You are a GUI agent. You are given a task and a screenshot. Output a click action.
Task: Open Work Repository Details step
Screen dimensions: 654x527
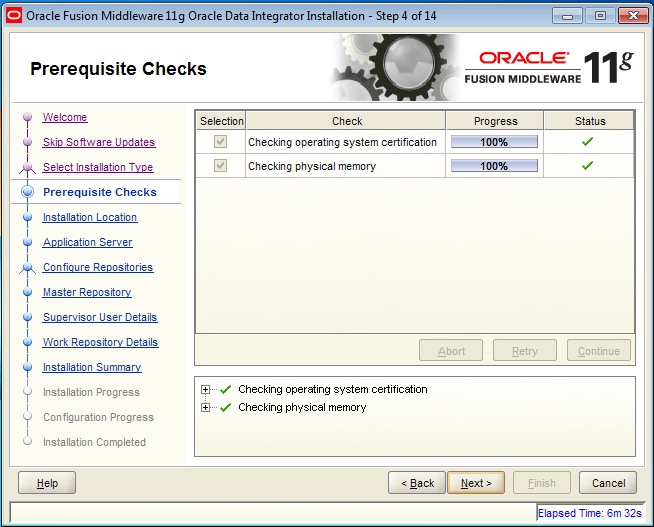point(101,342)
